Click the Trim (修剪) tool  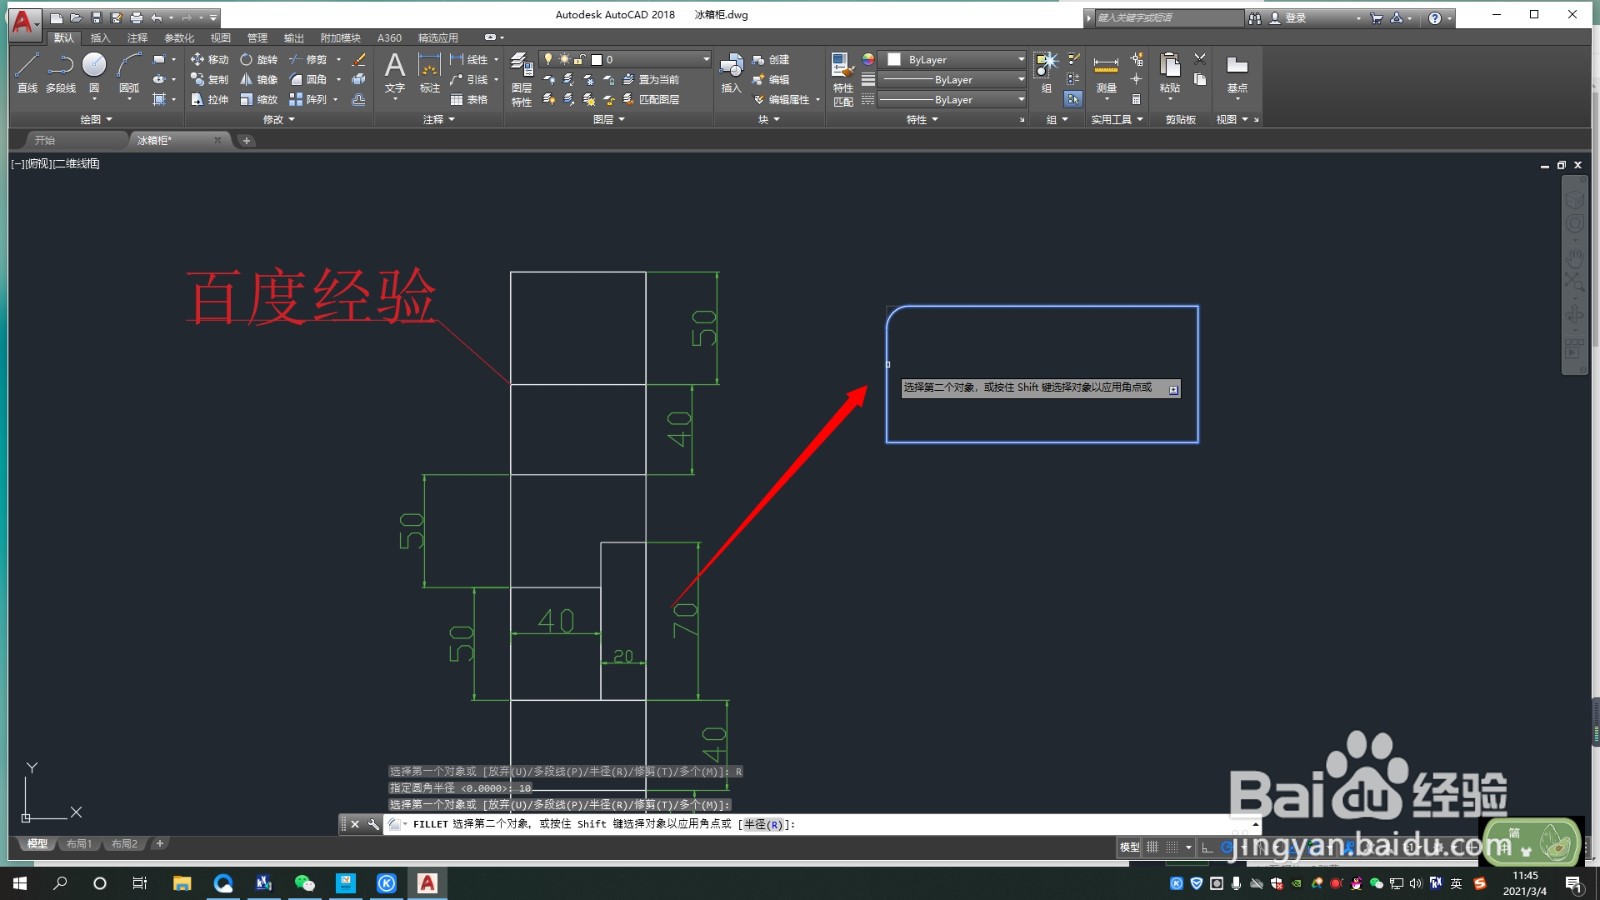tap(308, 60)
